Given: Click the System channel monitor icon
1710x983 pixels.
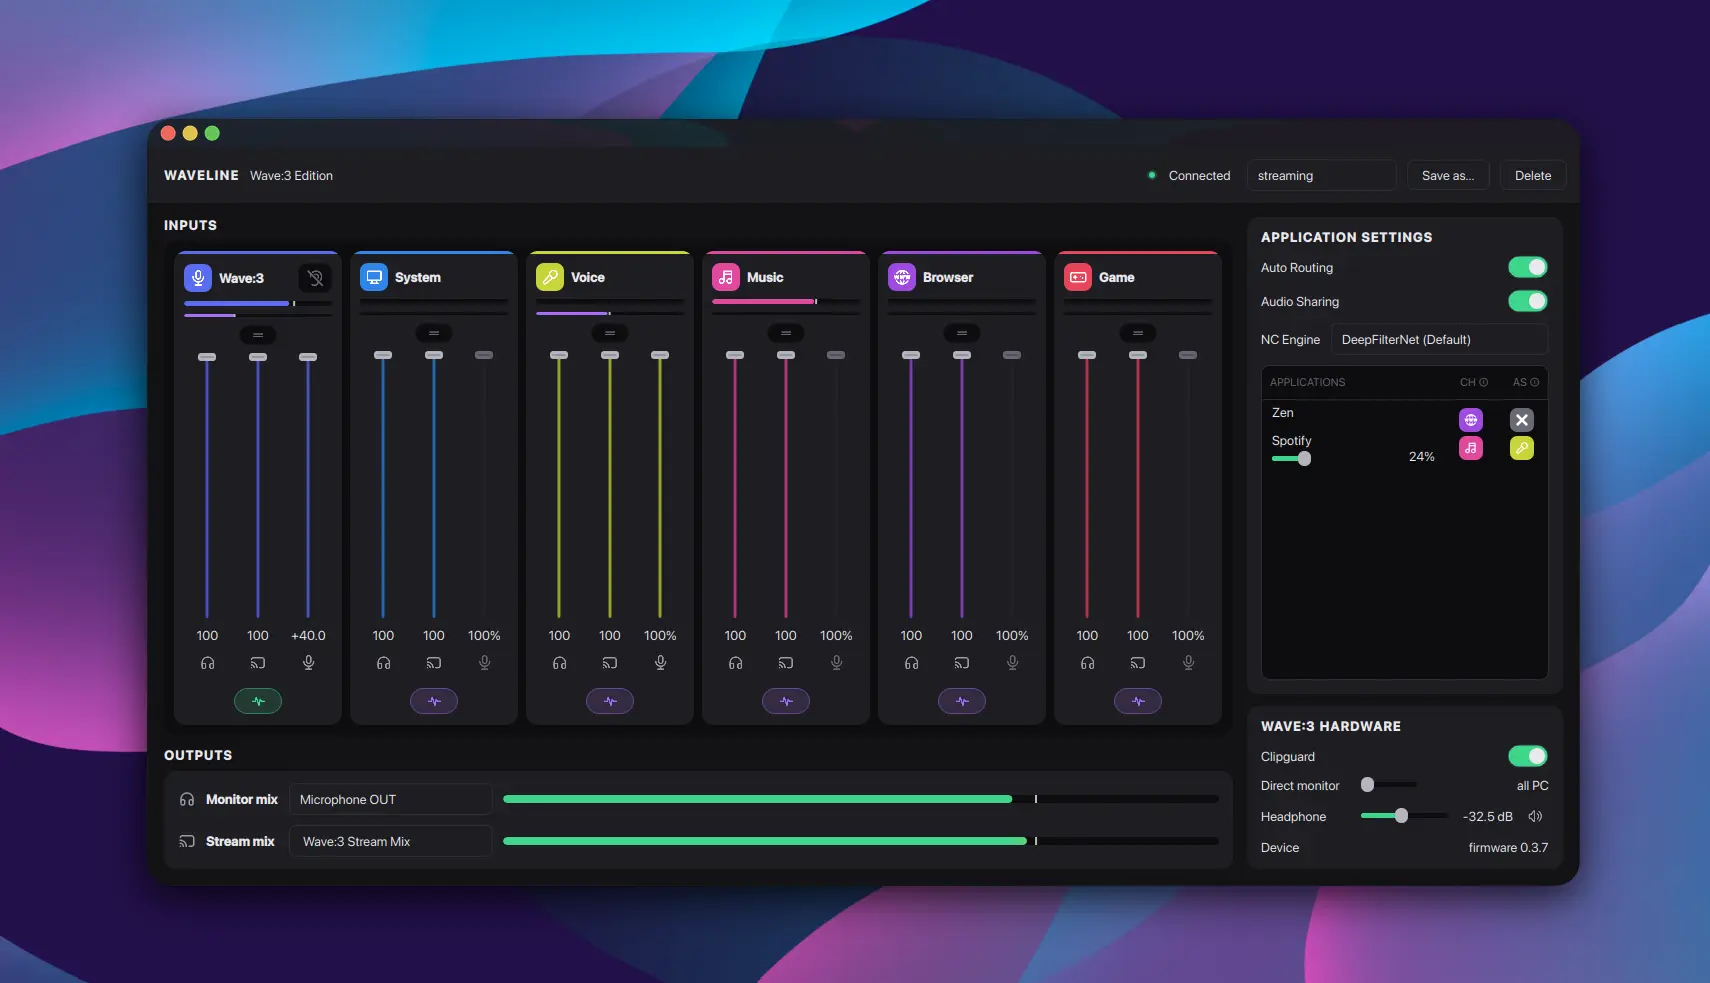Looking at the screenshot, I should coord(374,277).
